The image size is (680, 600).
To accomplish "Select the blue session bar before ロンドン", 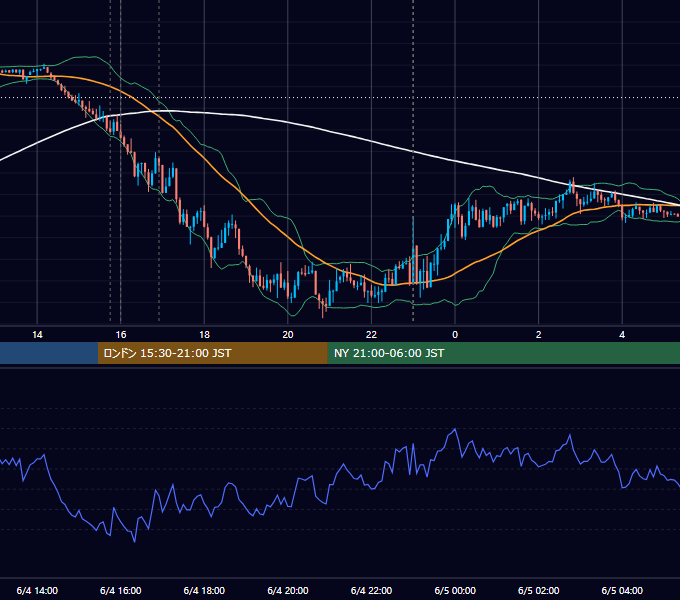I will [49, 353].
